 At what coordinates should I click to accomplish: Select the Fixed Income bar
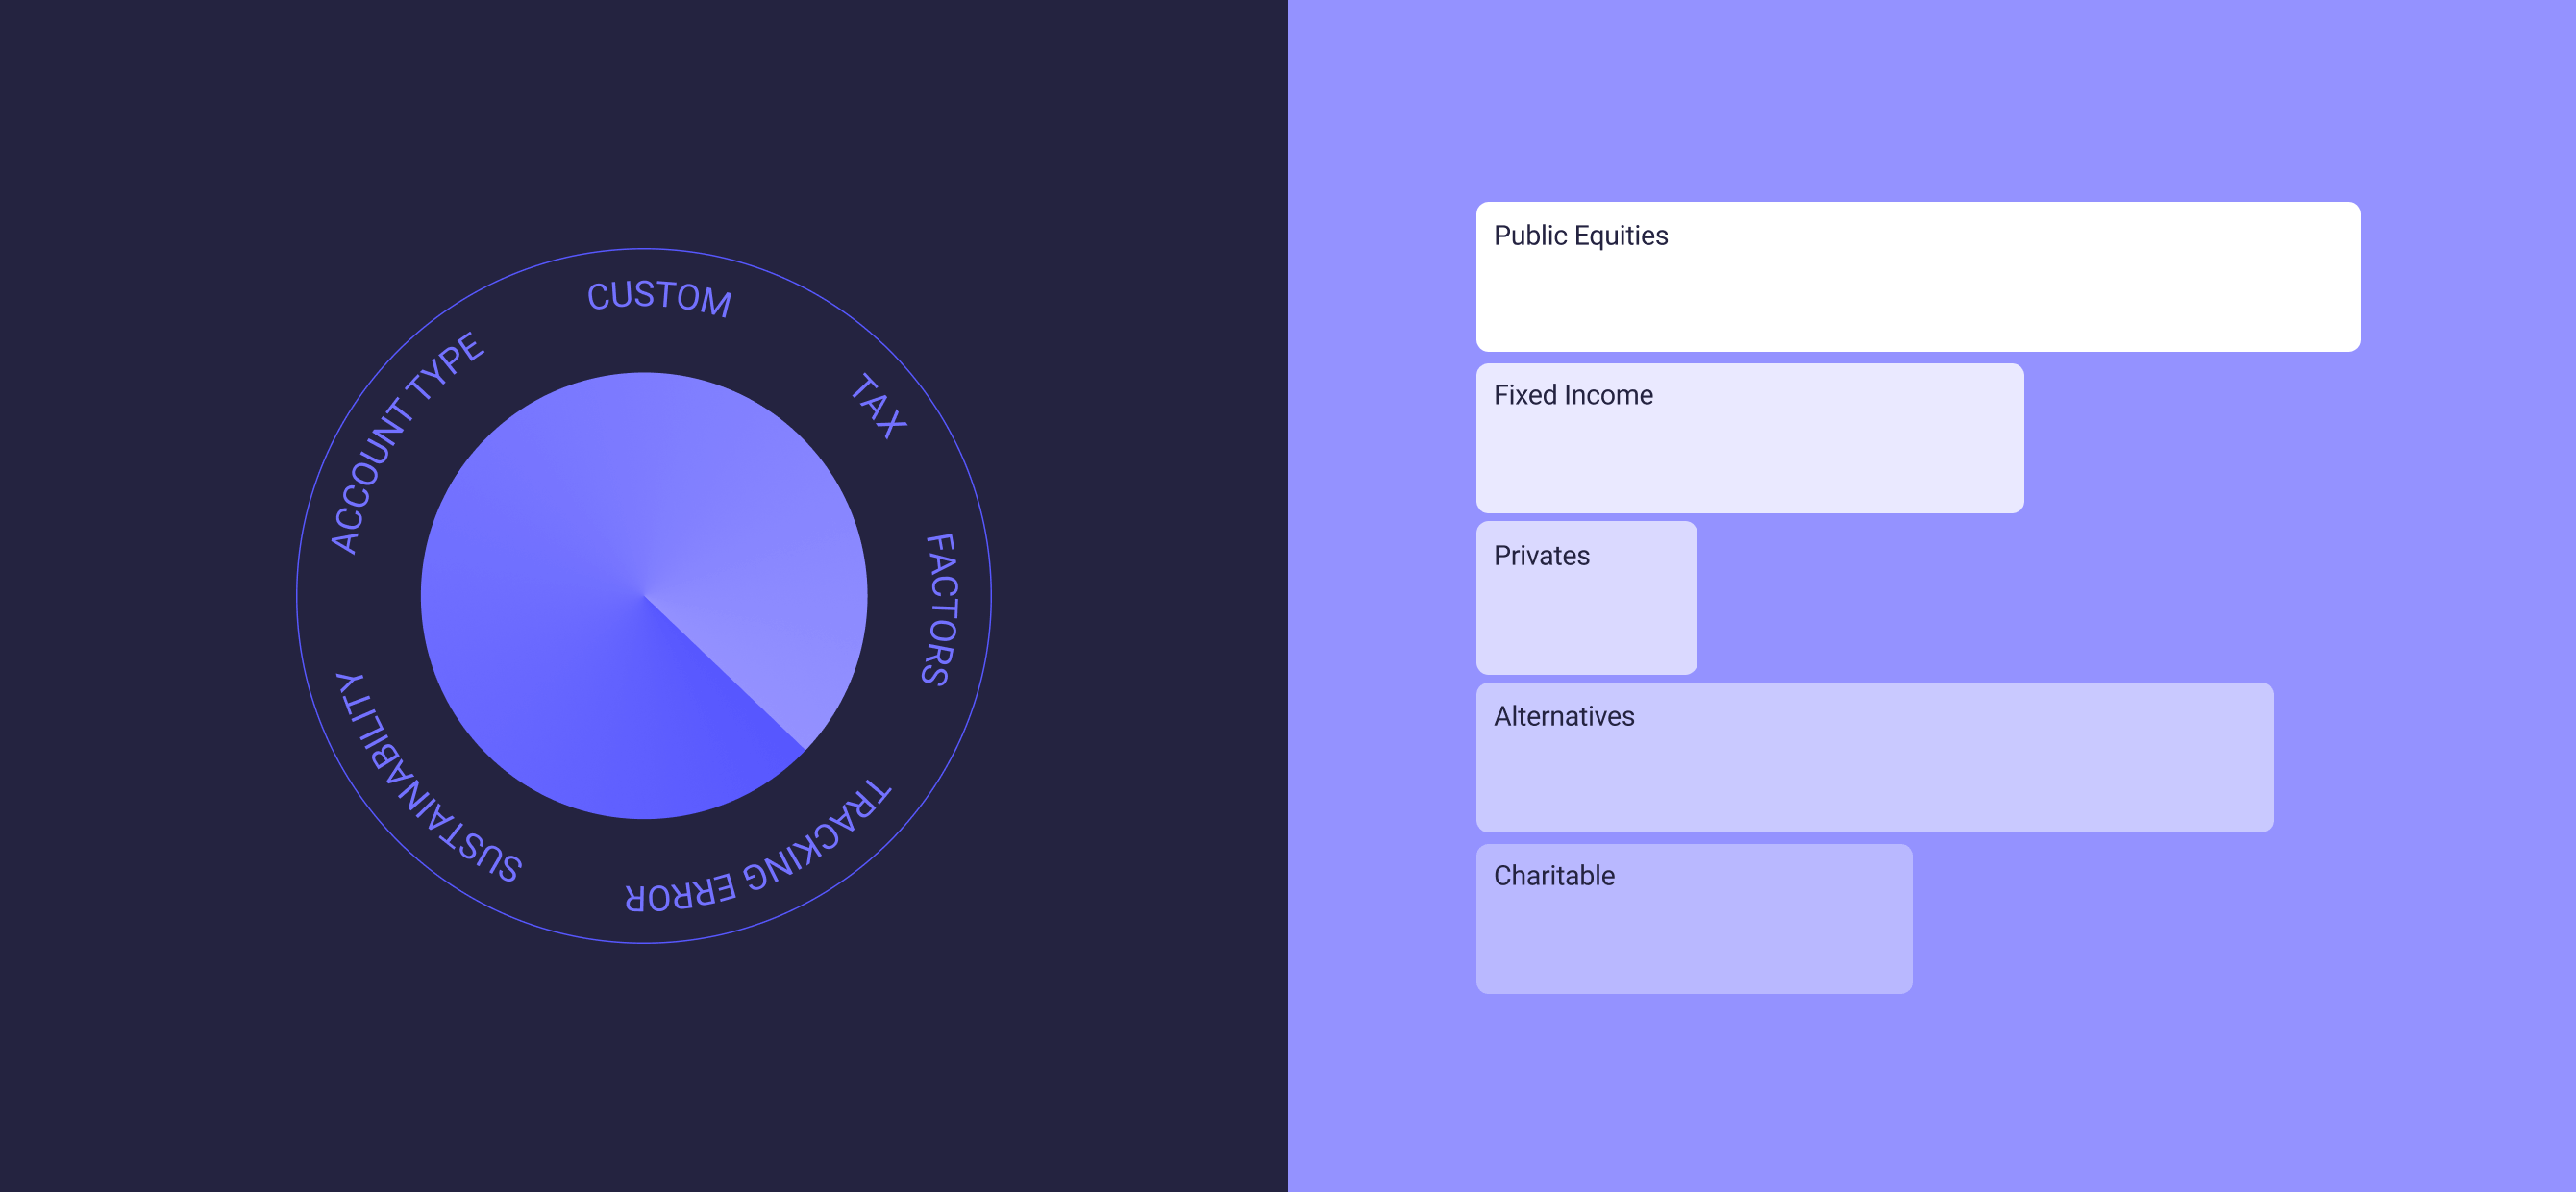pos(1749,438)
